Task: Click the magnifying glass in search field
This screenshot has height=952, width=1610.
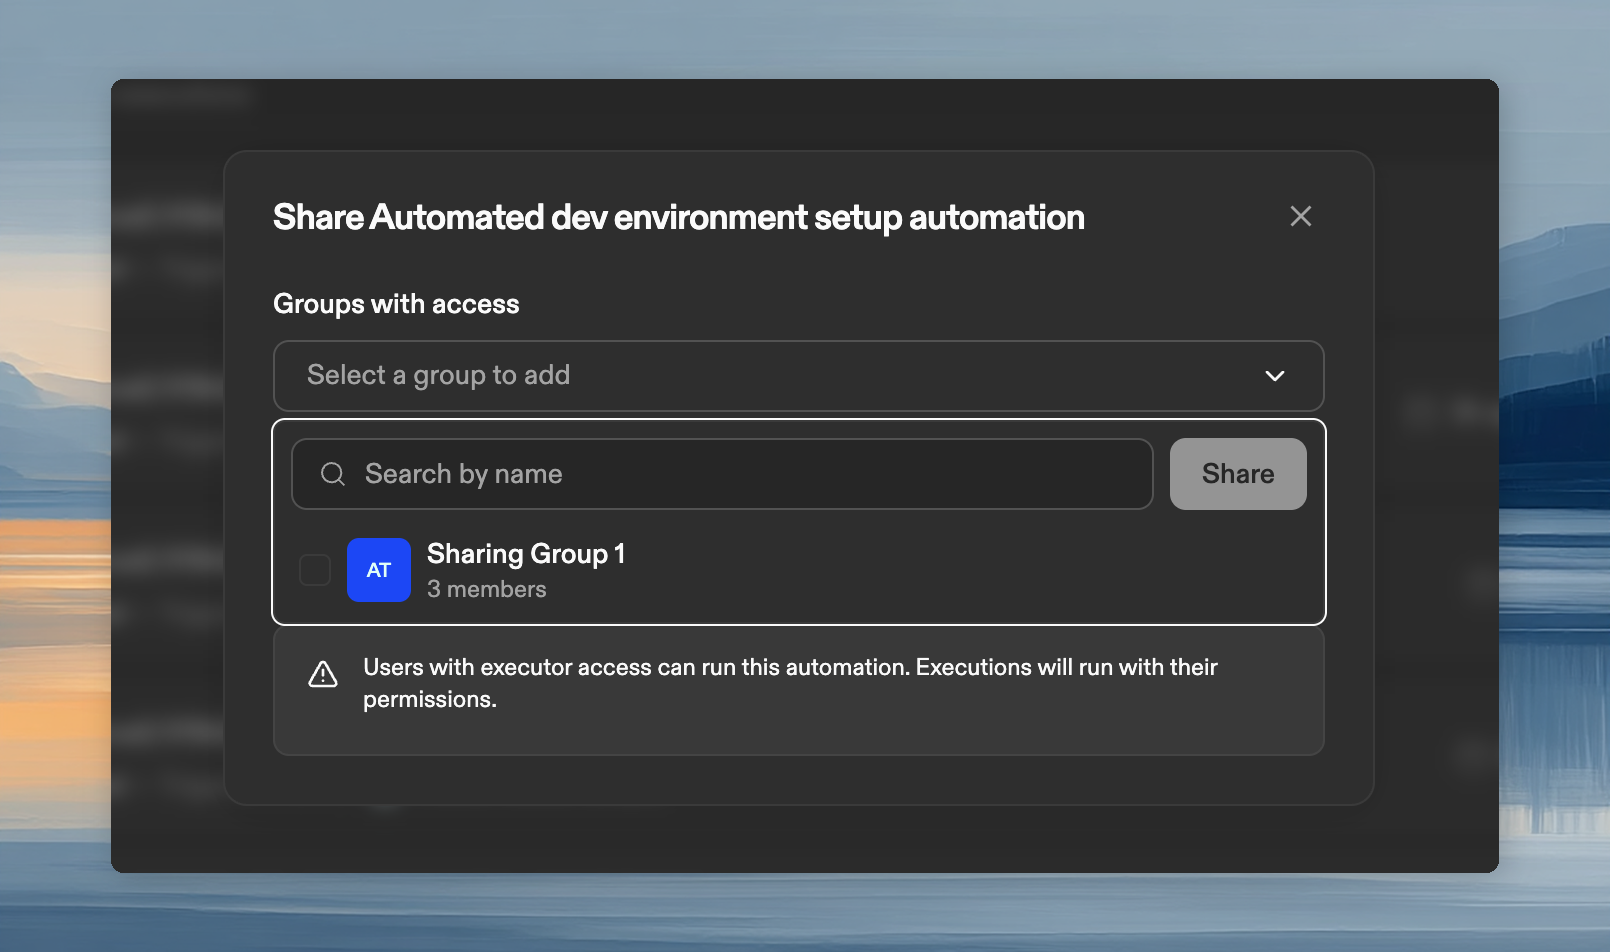Action: [x=331, y=473]
